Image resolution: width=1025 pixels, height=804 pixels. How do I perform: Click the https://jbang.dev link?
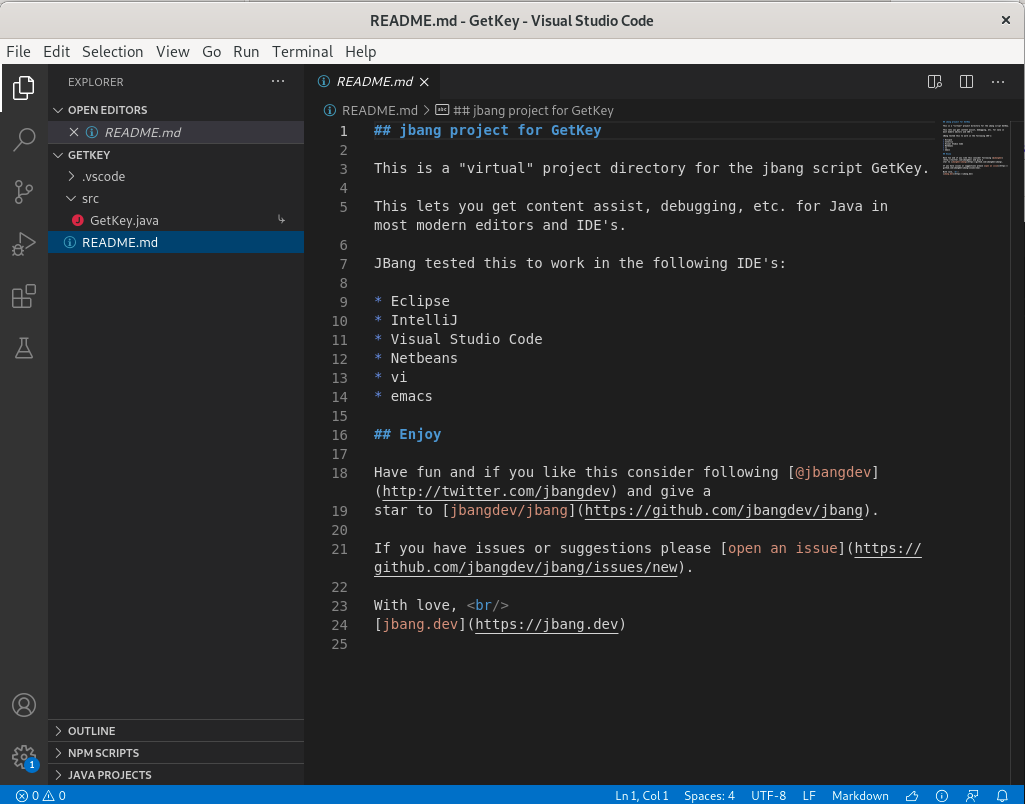(546, 624)
